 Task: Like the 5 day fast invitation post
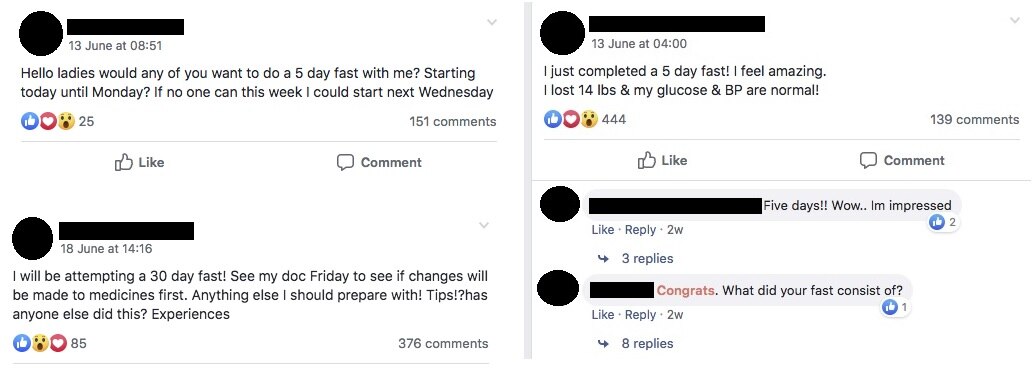[139, 163]
